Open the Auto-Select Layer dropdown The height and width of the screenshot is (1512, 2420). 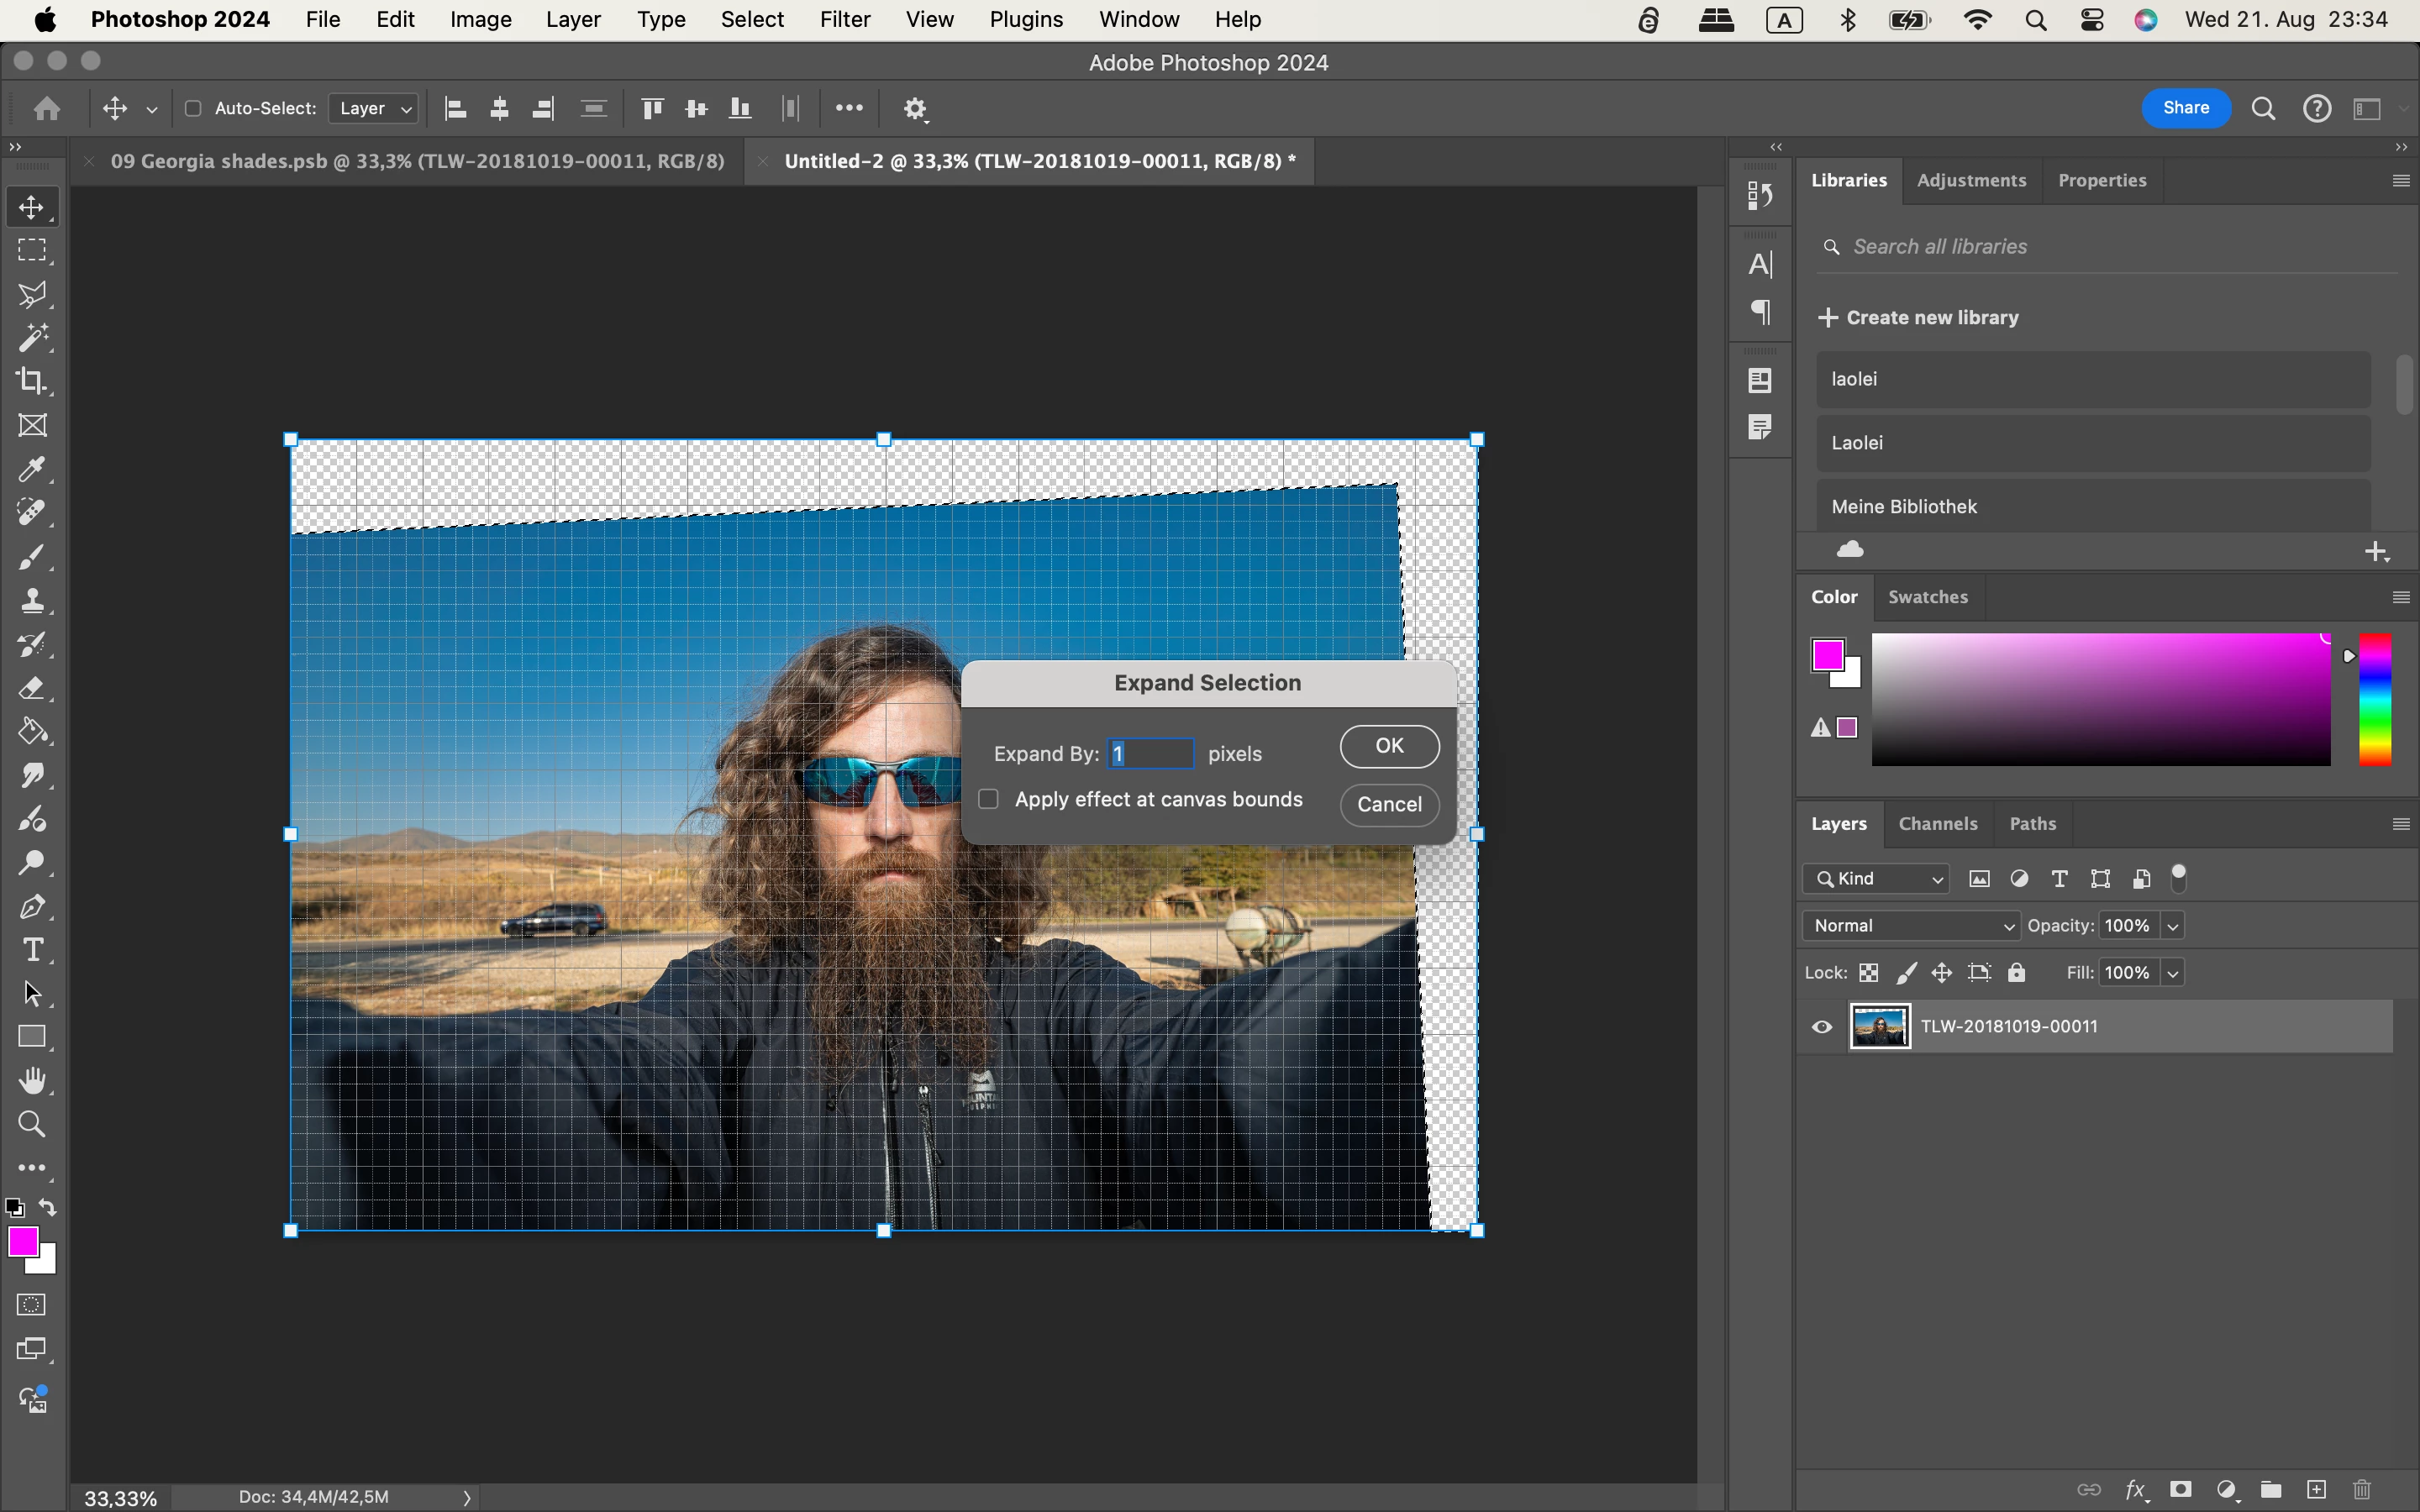[374, 108]
